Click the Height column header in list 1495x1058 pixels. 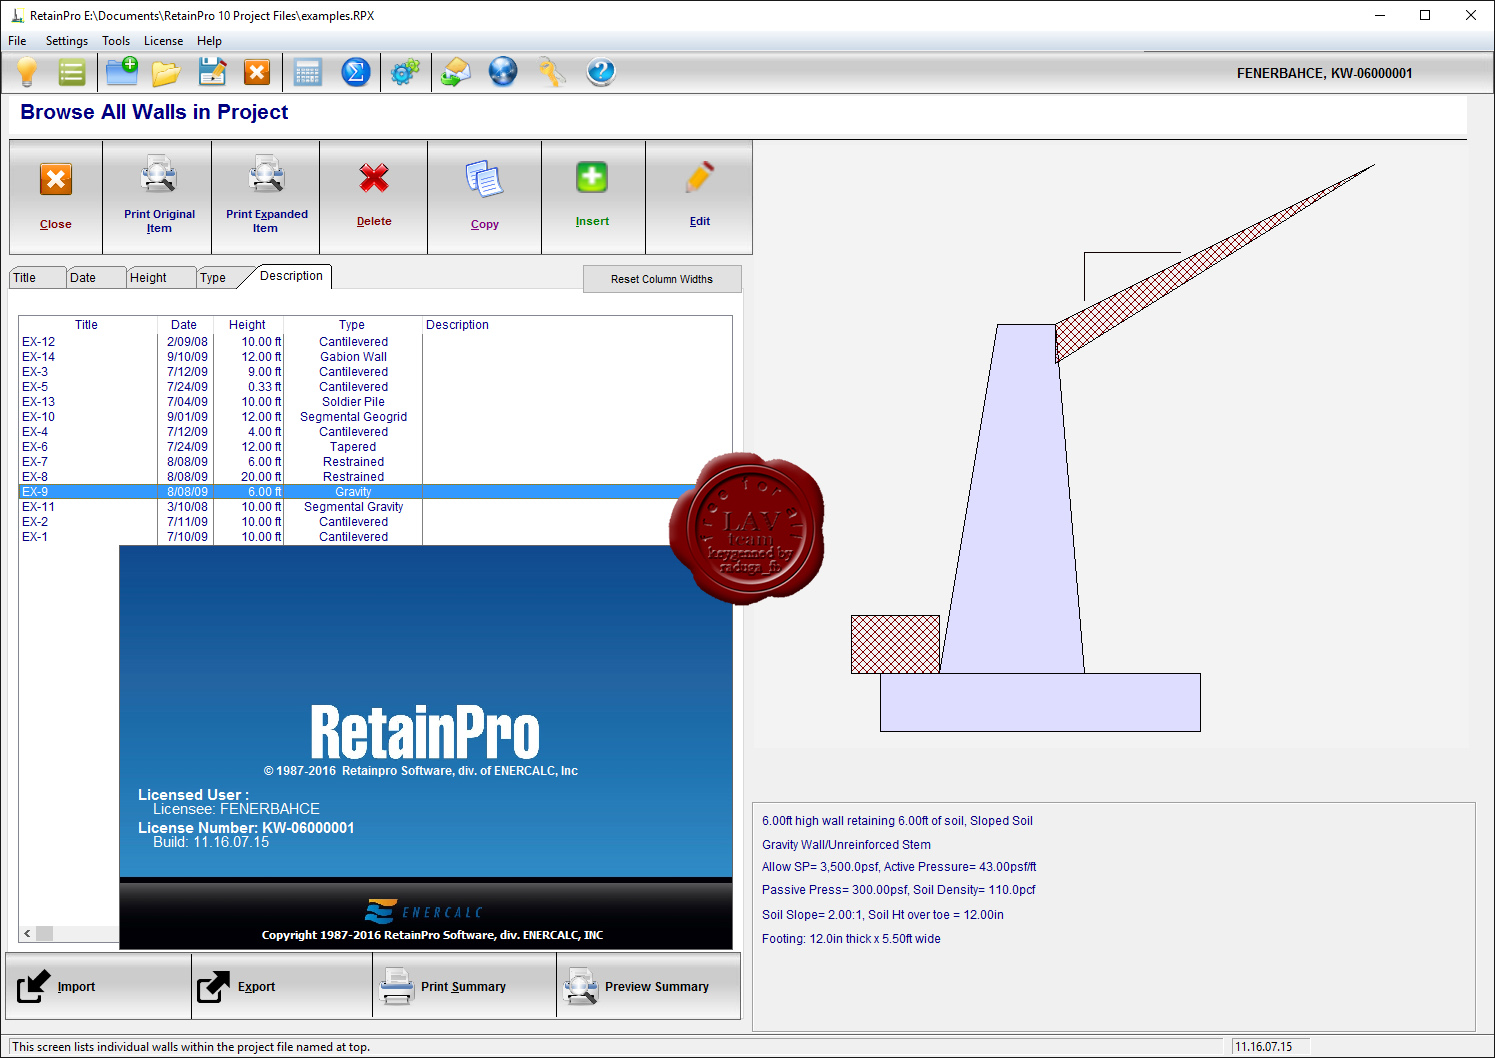pos(247,325)
